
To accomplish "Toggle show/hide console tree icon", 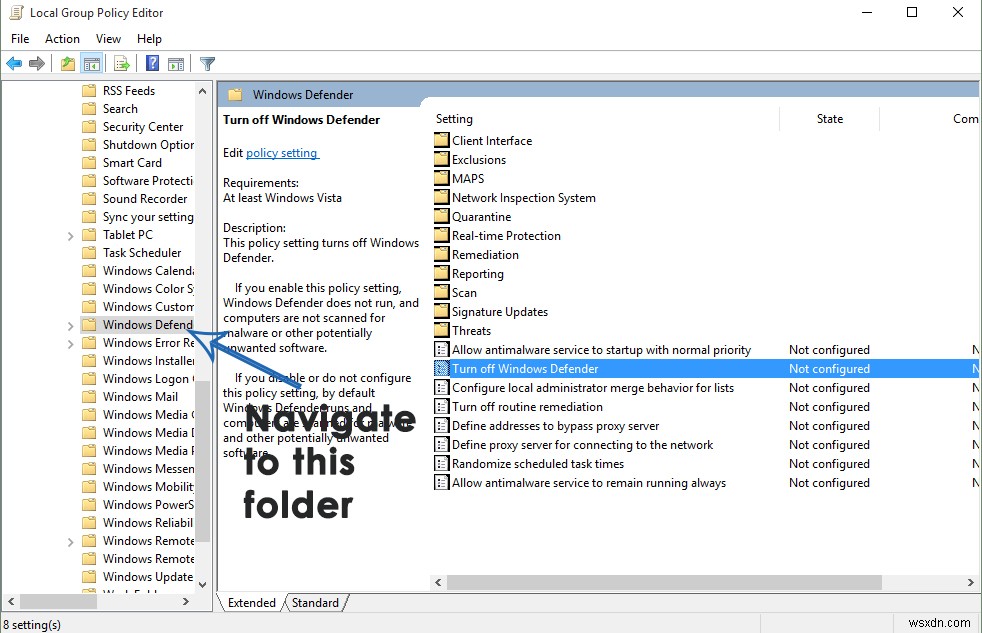I will point(92,63).
